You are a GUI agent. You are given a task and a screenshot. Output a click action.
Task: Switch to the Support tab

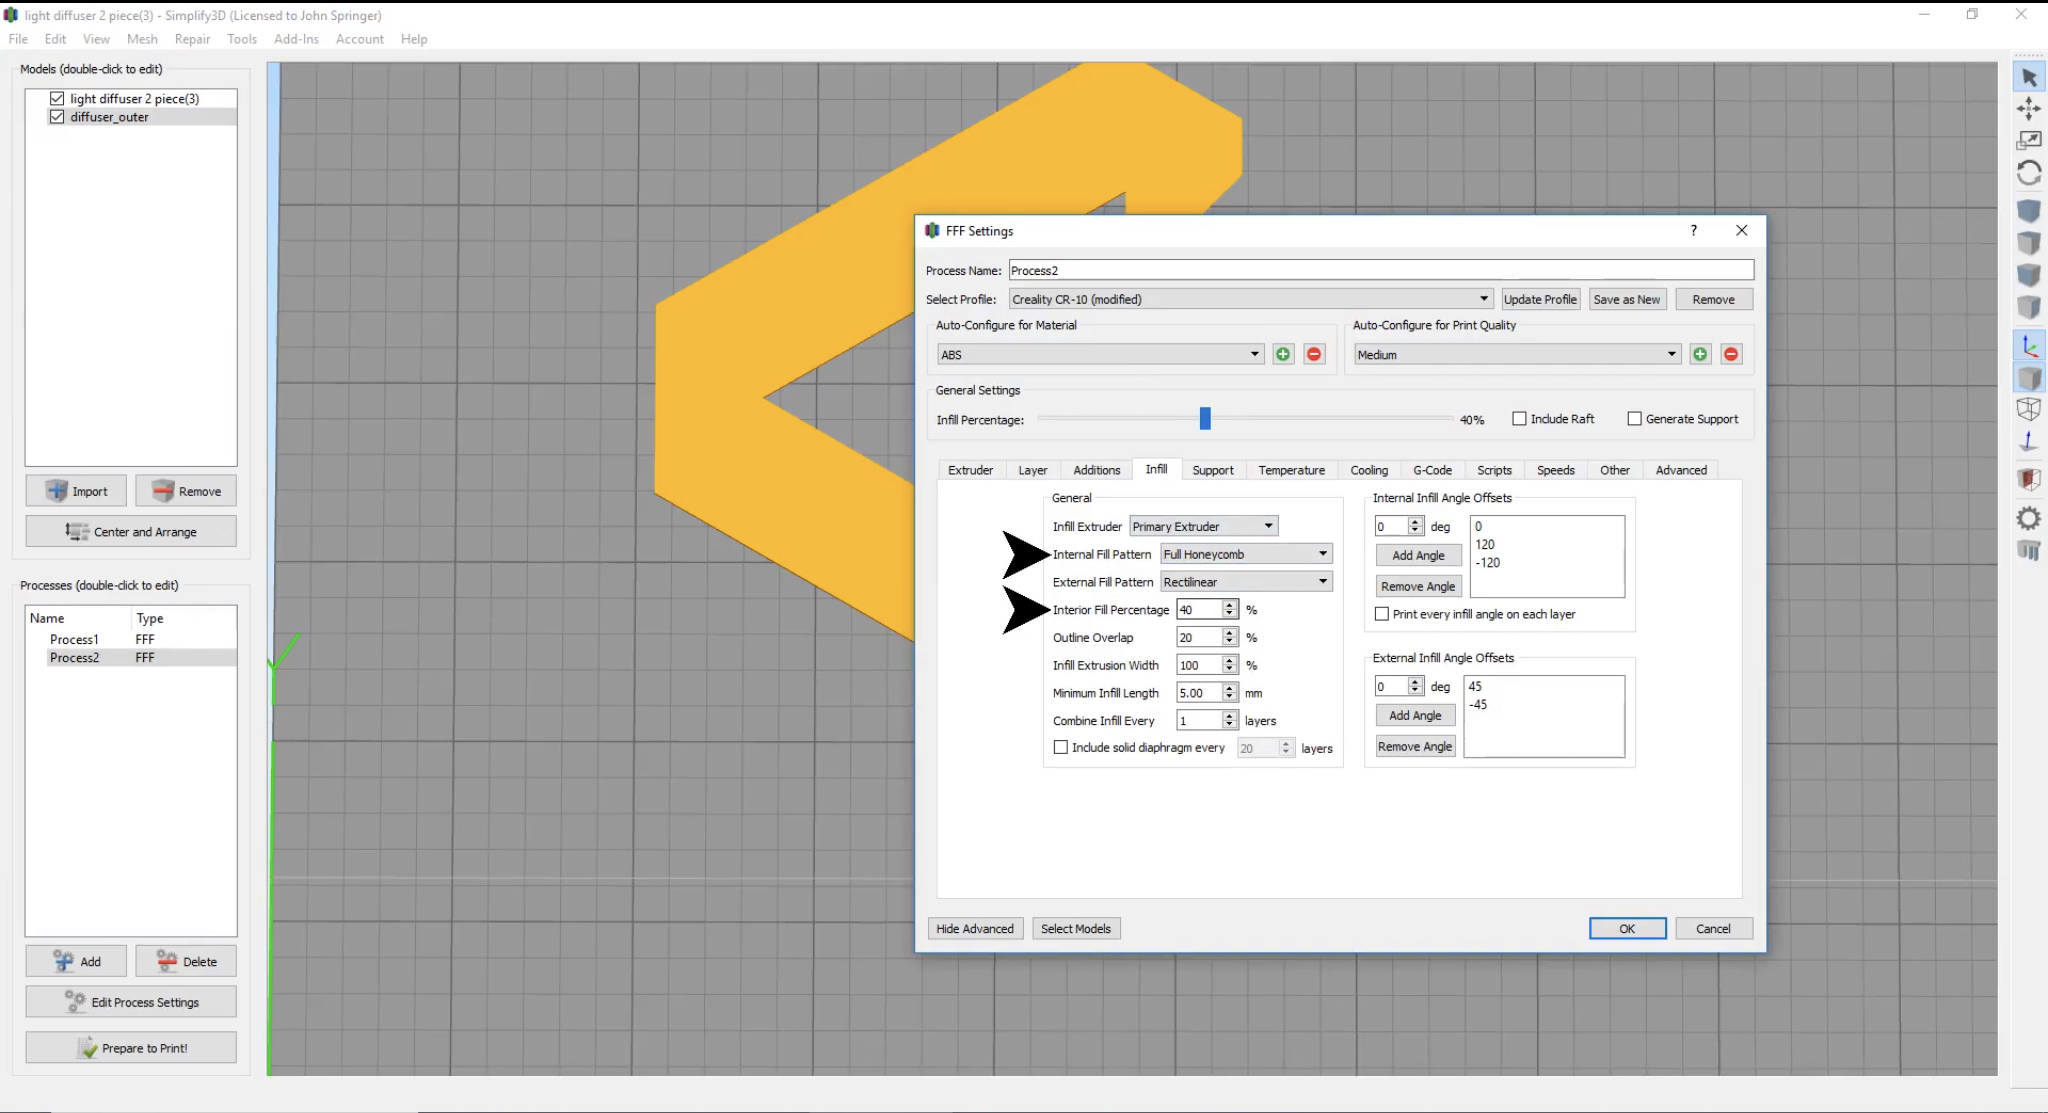(x=1212, y=470)
